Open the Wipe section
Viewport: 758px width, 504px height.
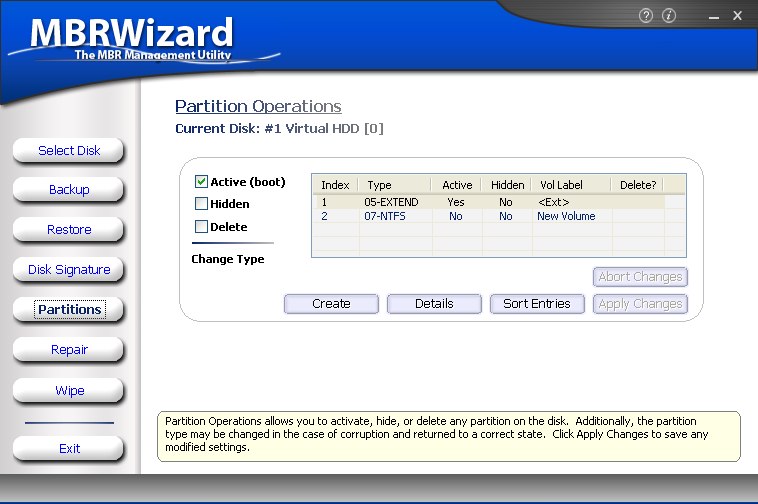69,390
